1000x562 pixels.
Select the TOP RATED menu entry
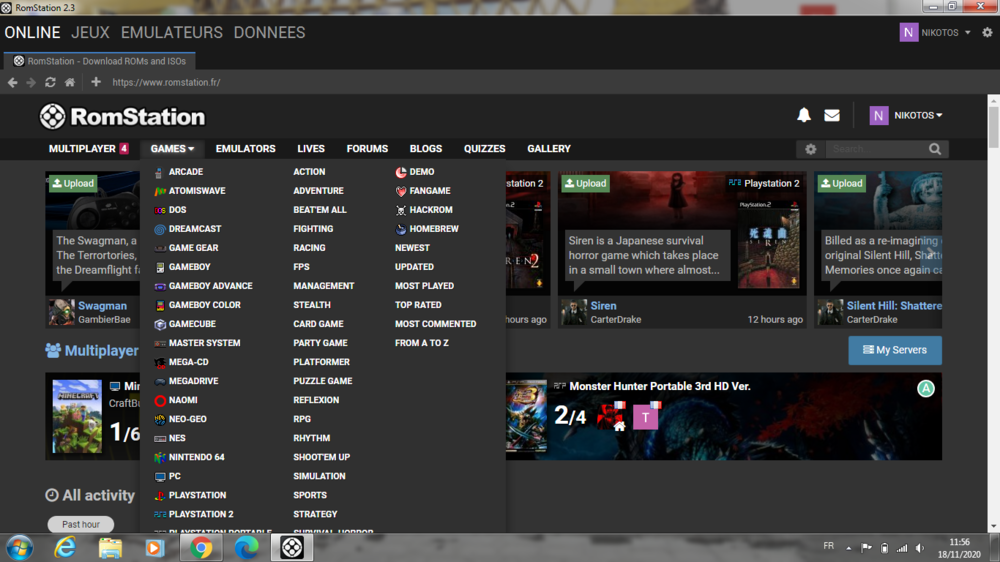click(x=418, y=305)
